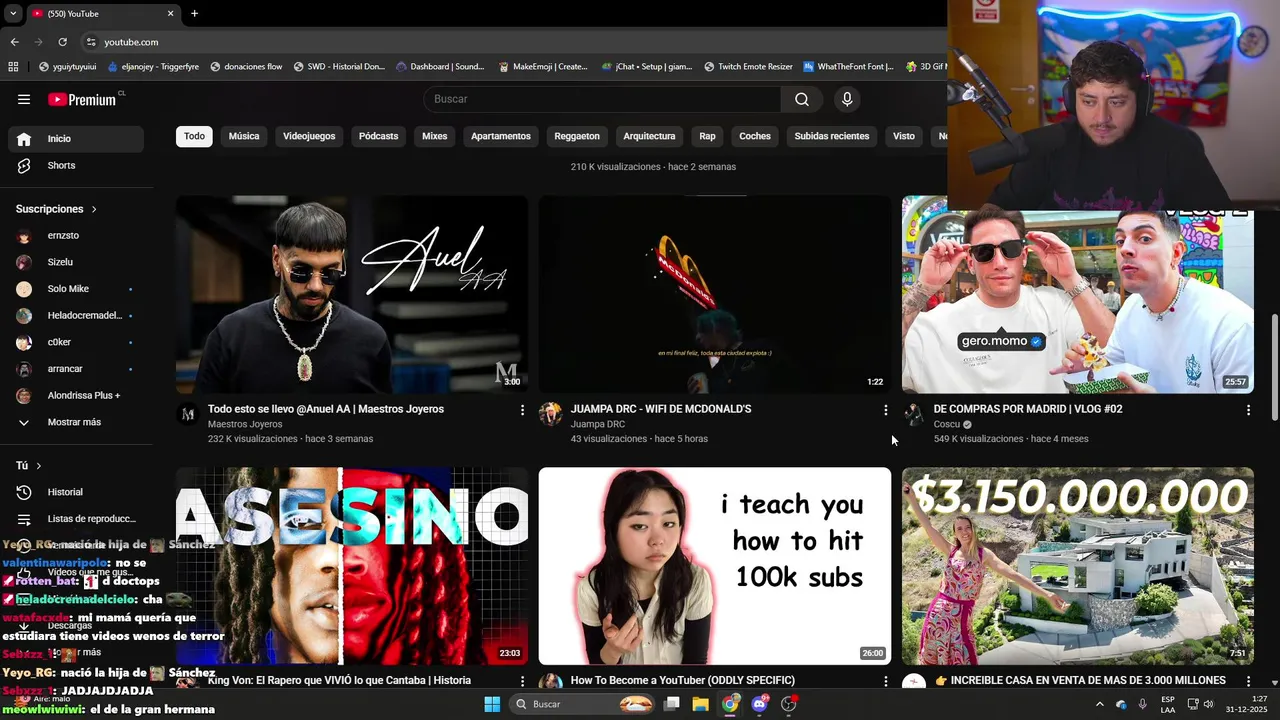Select the Todo filter chip
The height and width of the screenshot is (720, 1280).
pos(194,136)
